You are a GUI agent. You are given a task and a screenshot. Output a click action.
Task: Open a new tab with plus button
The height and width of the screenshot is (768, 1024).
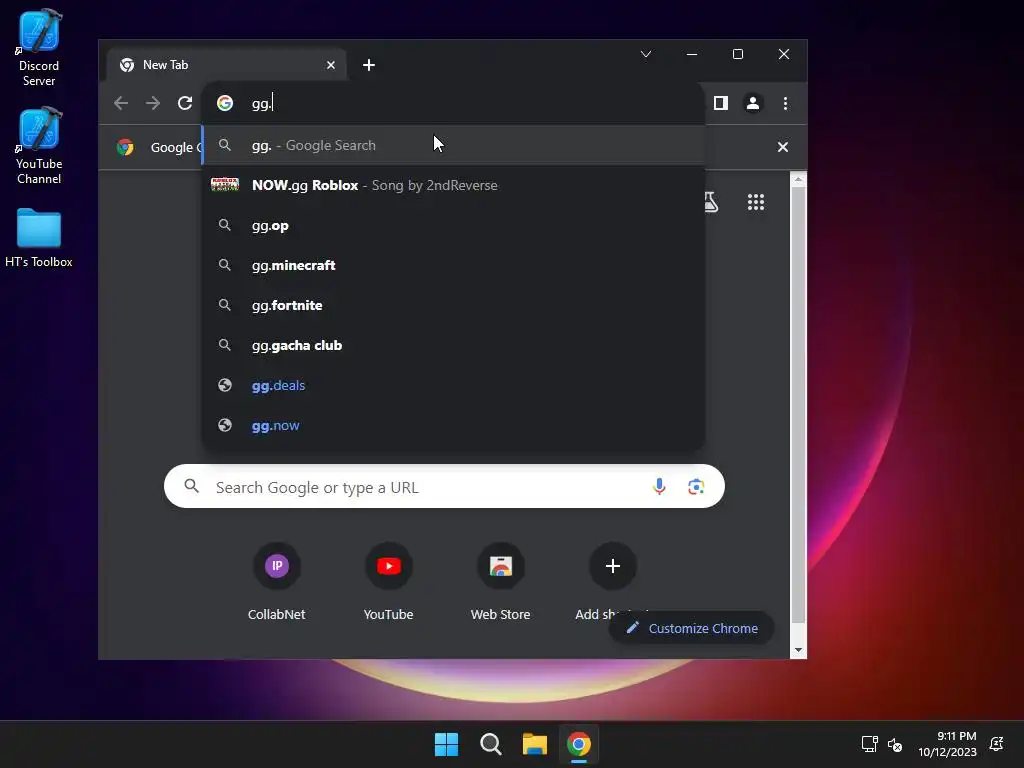pos(369,65)
